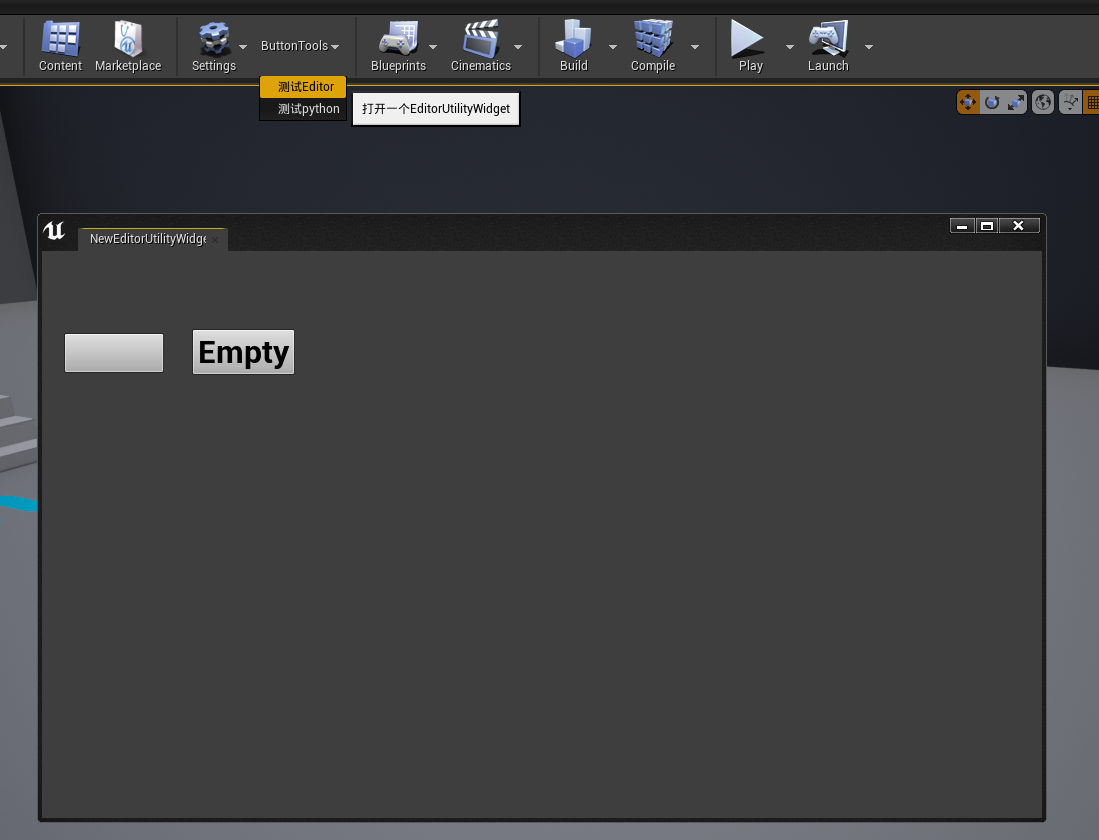The height and width of the screenshot is (840, 1099).
Task: Expand the Settings dropdown arrow
Action: (x=243, y=47)
